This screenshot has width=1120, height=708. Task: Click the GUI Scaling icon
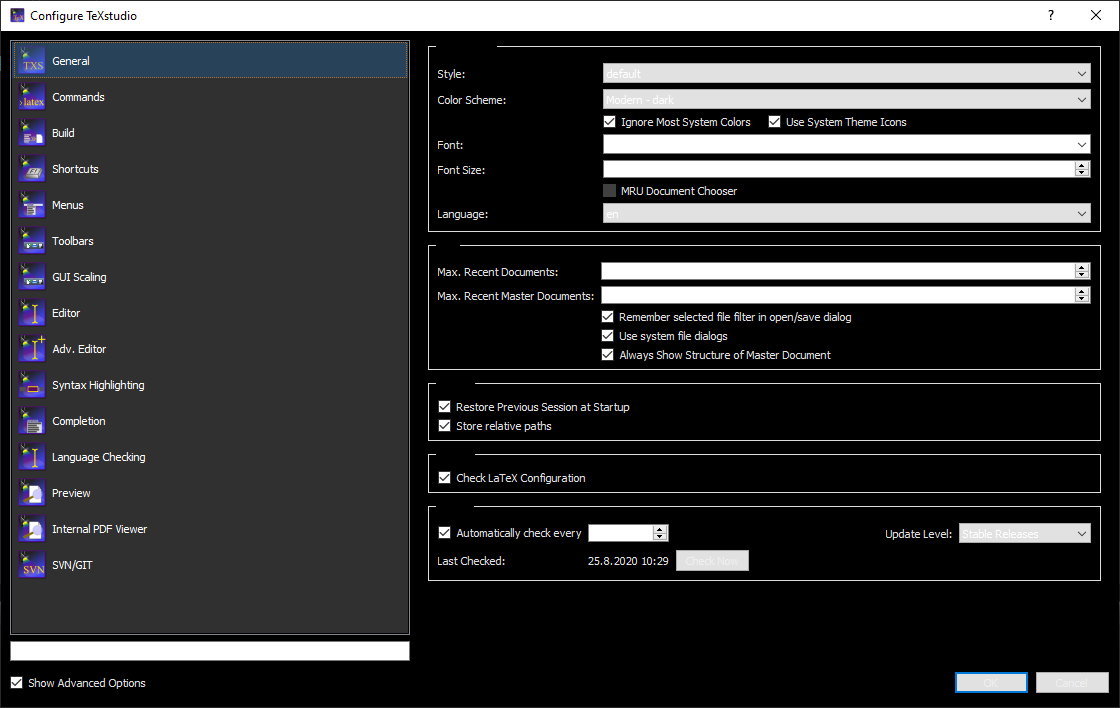tap(32, 277)
